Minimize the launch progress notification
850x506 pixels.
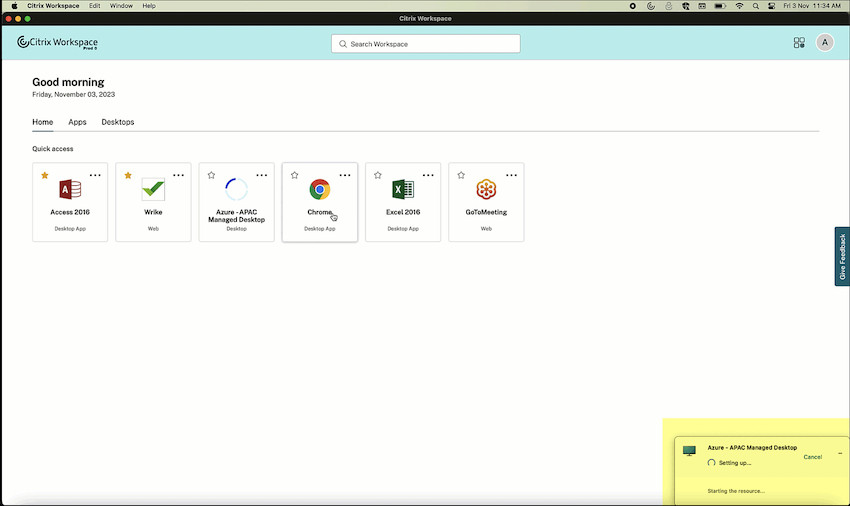click(840, 453)
